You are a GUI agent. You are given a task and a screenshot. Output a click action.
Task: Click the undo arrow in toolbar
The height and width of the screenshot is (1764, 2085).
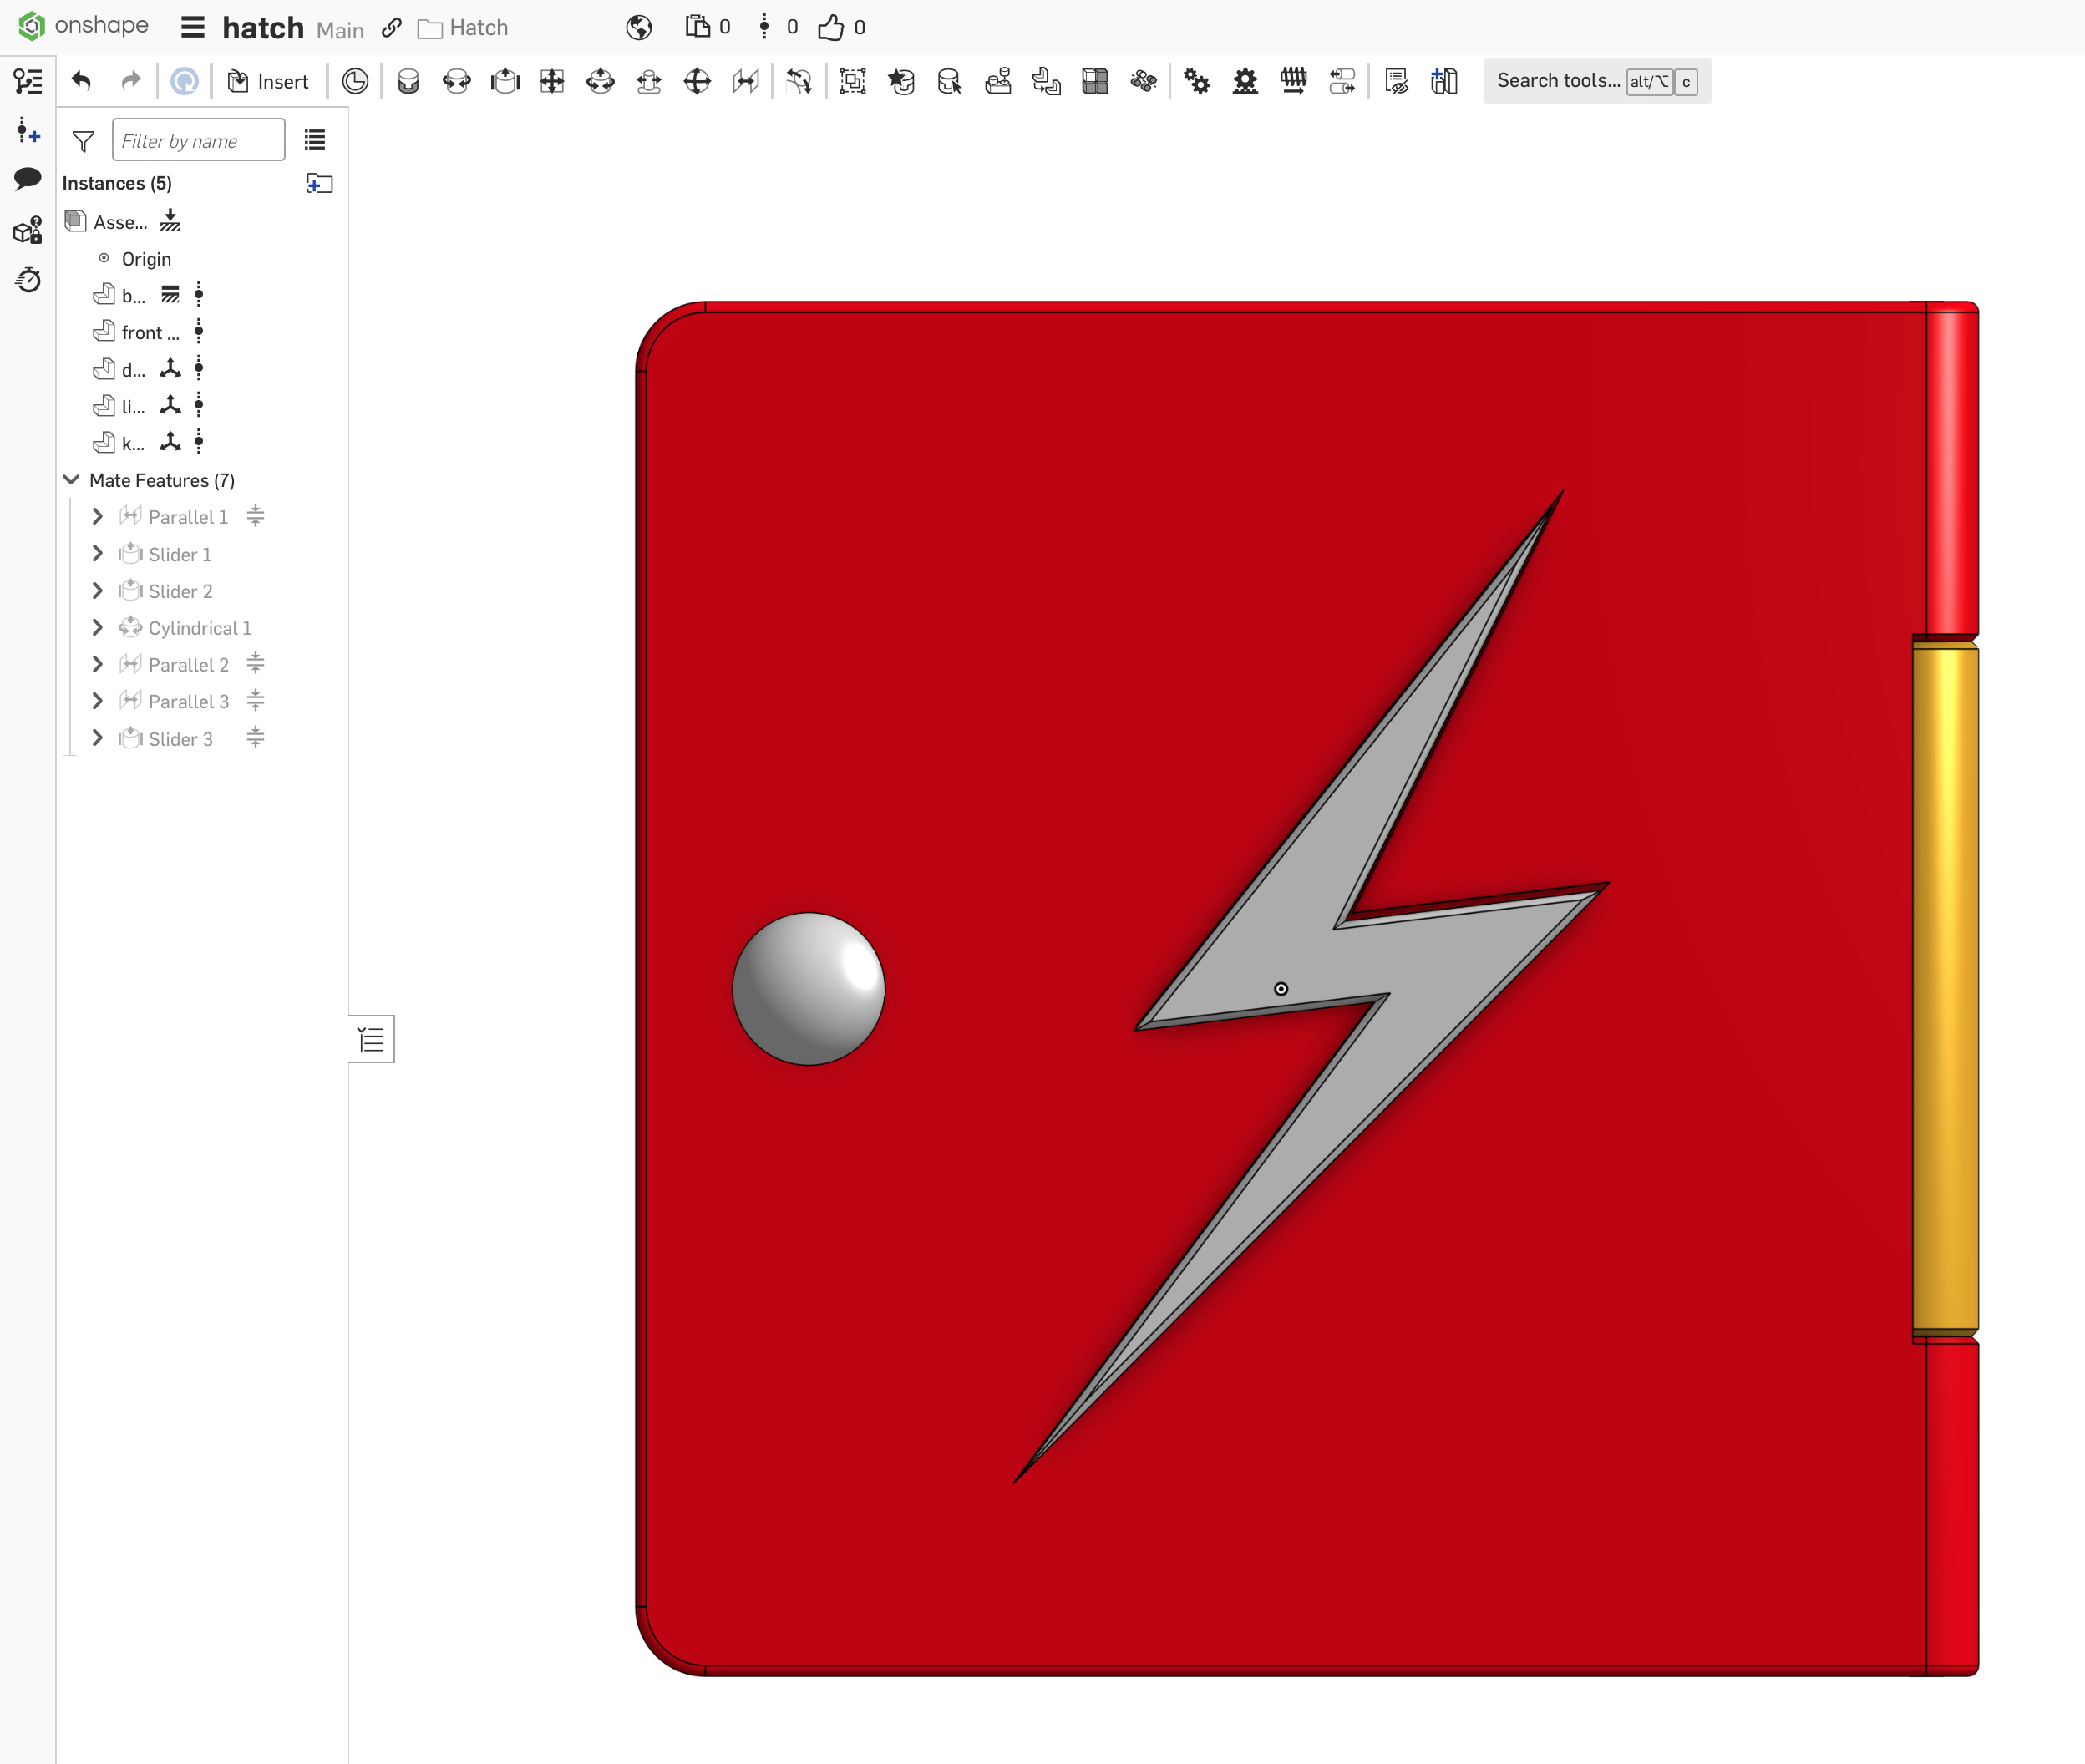(x=82, y=81)
